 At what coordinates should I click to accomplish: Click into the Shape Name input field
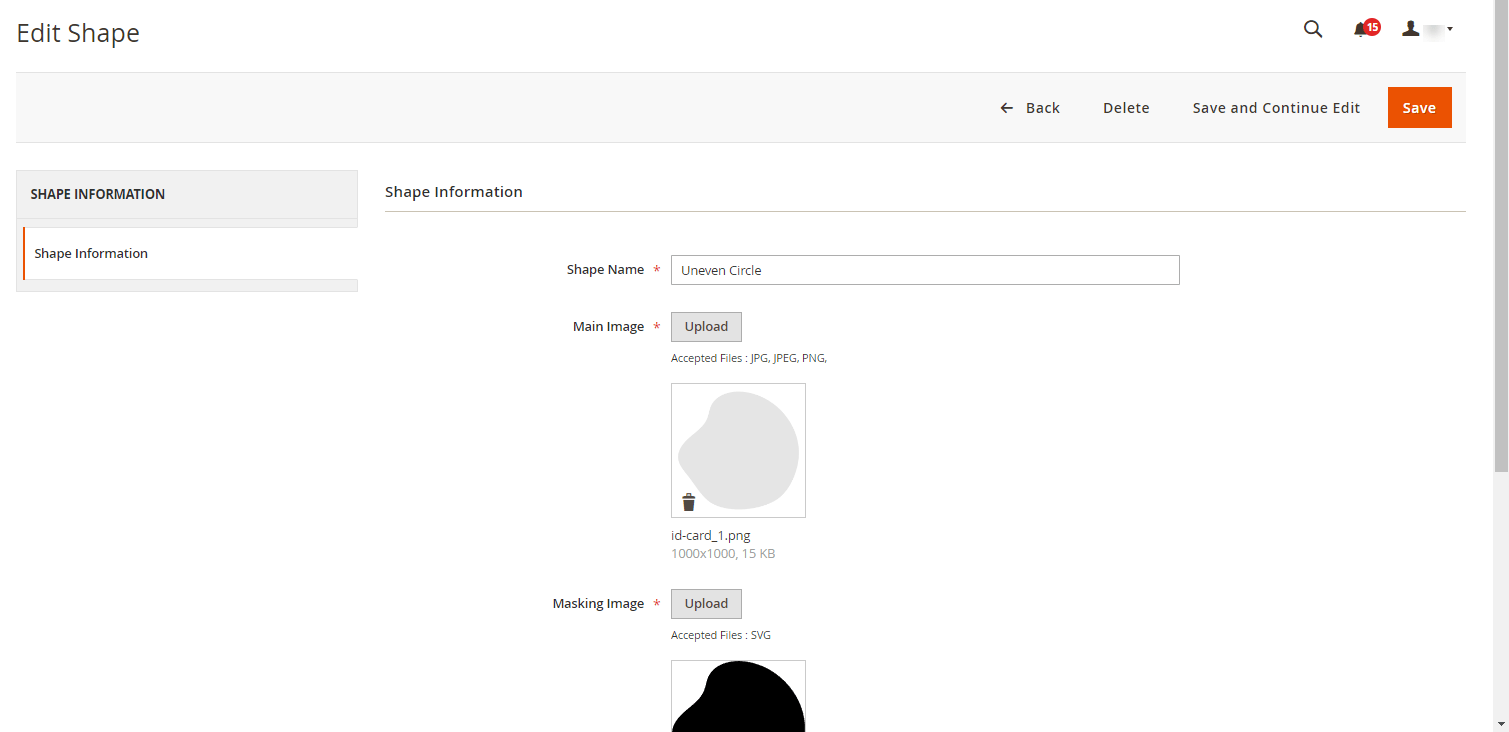(x=925, y=270)
